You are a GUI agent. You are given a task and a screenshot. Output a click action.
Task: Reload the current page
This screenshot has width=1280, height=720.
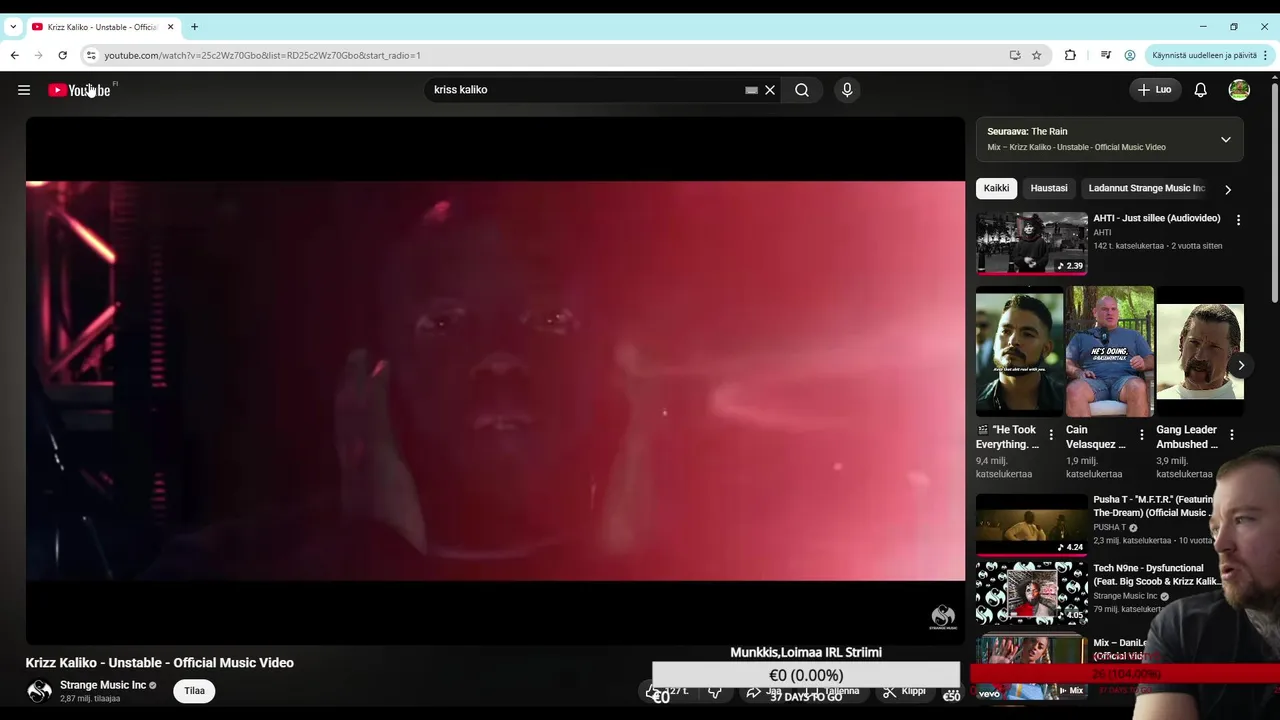click(x=62, y=55)
